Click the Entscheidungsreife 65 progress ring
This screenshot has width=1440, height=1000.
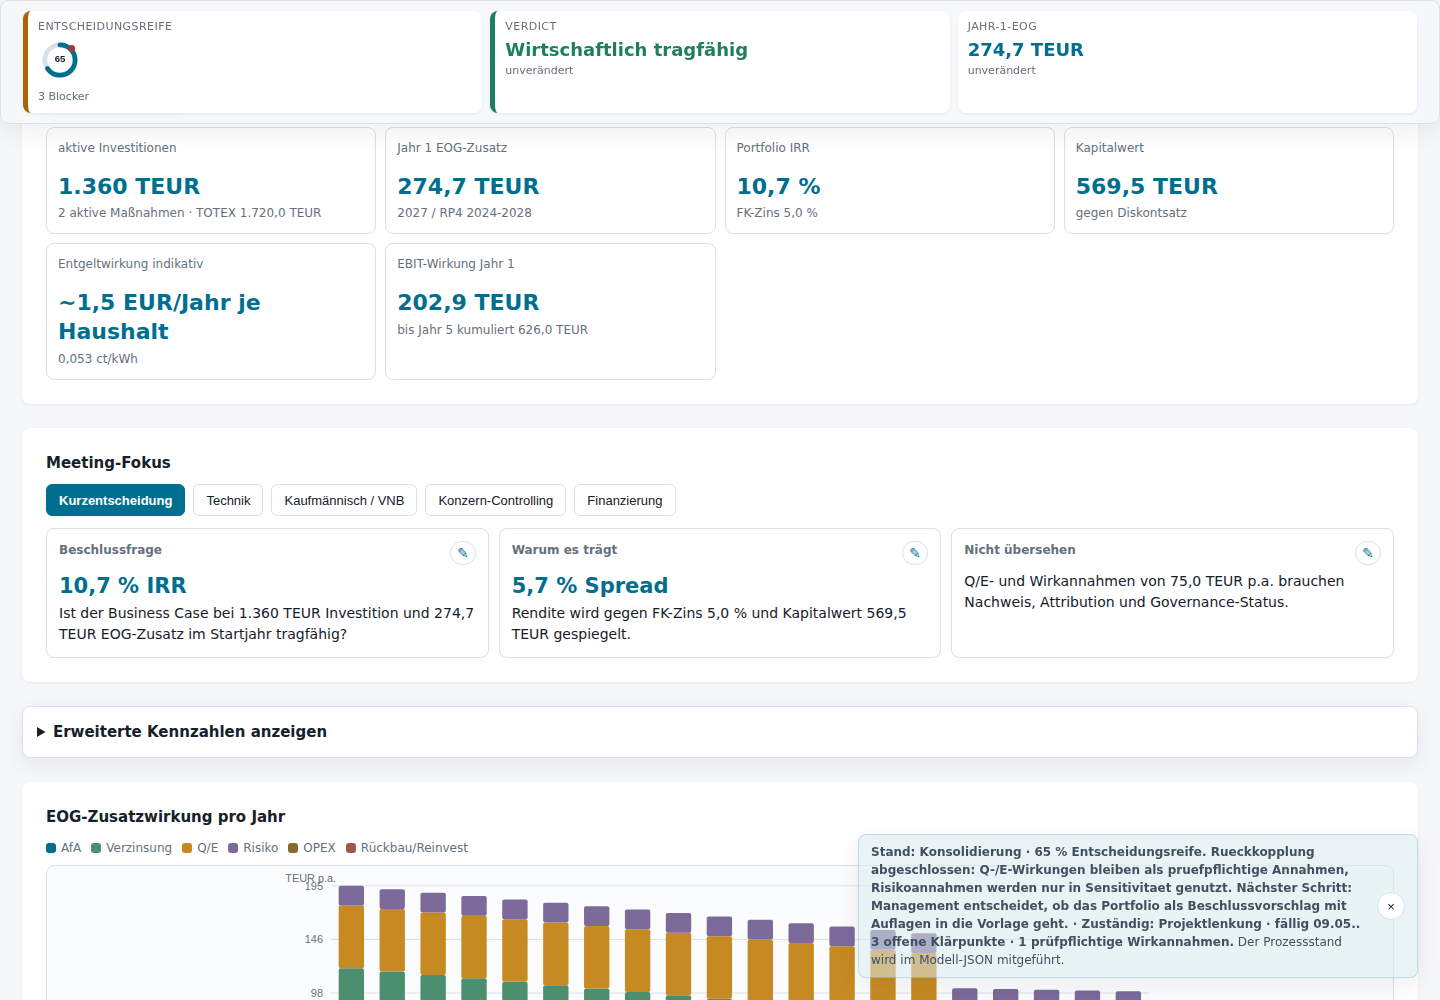60,60
